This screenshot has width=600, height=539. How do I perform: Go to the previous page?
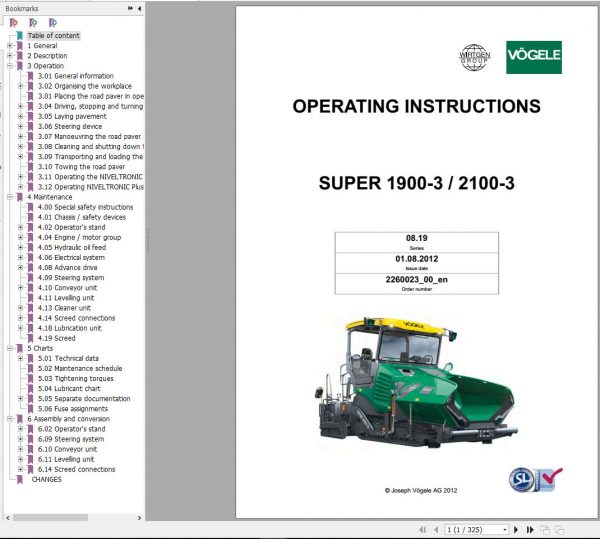click(x=436, y=529)
